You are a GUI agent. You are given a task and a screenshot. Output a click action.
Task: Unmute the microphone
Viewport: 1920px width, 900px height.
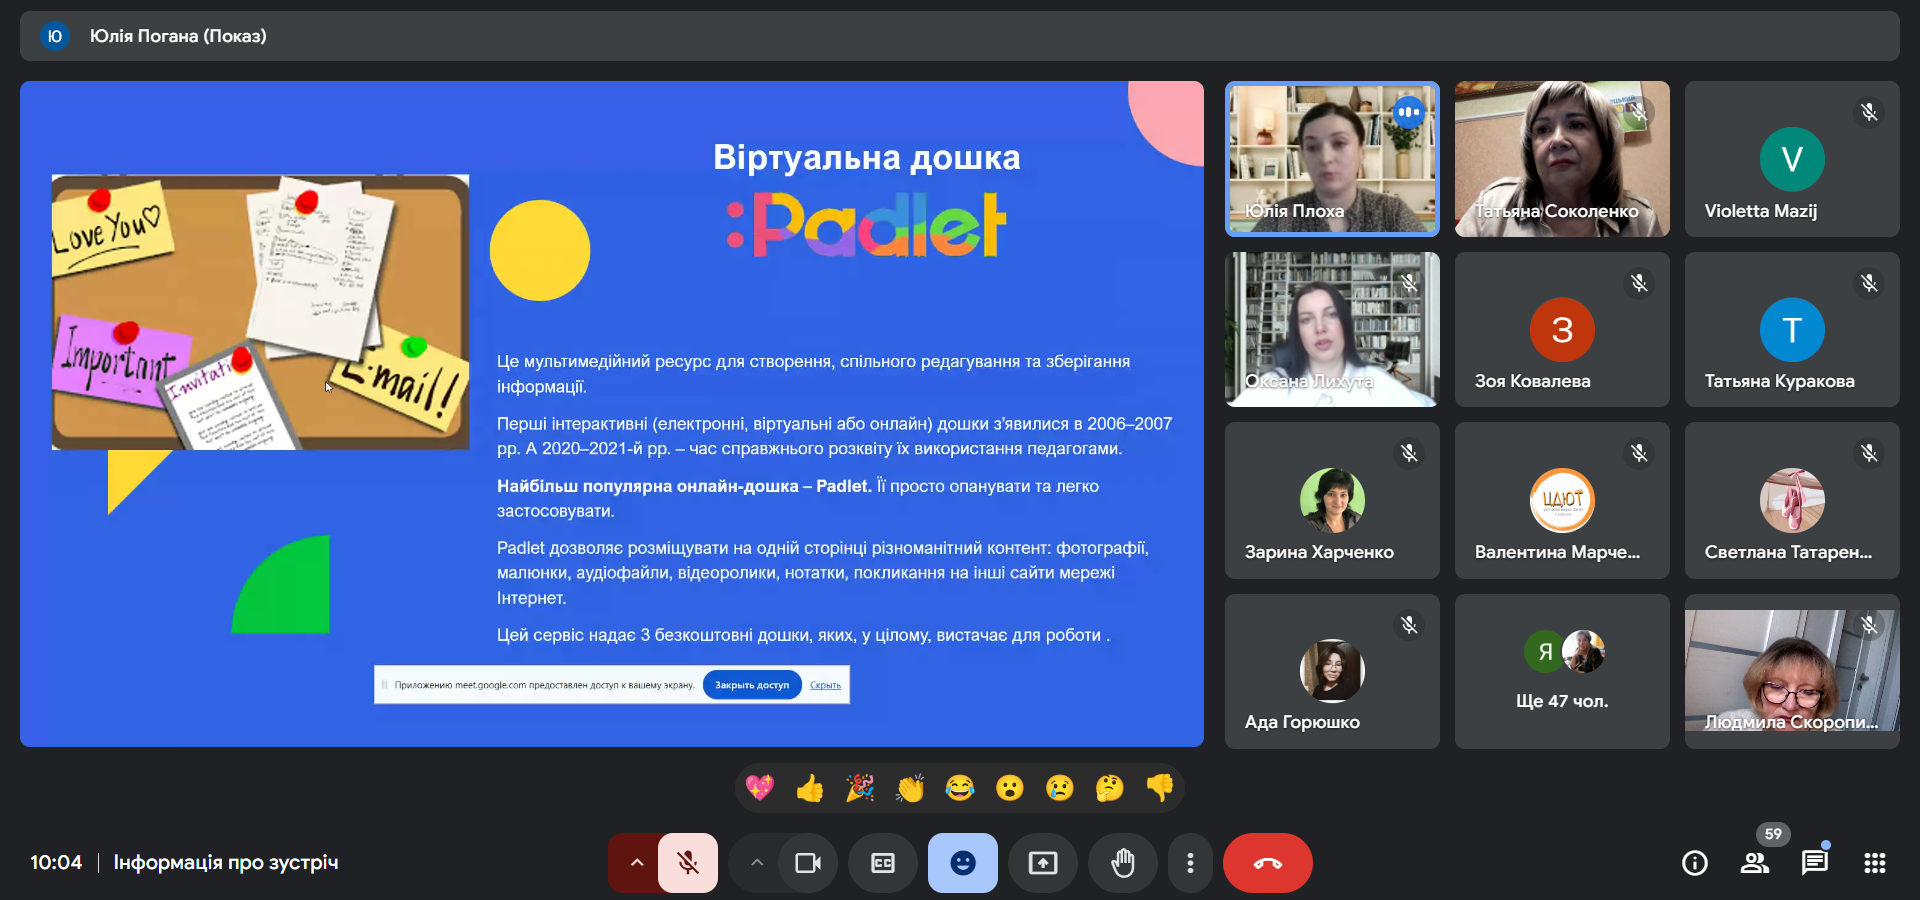click(688, 862)
